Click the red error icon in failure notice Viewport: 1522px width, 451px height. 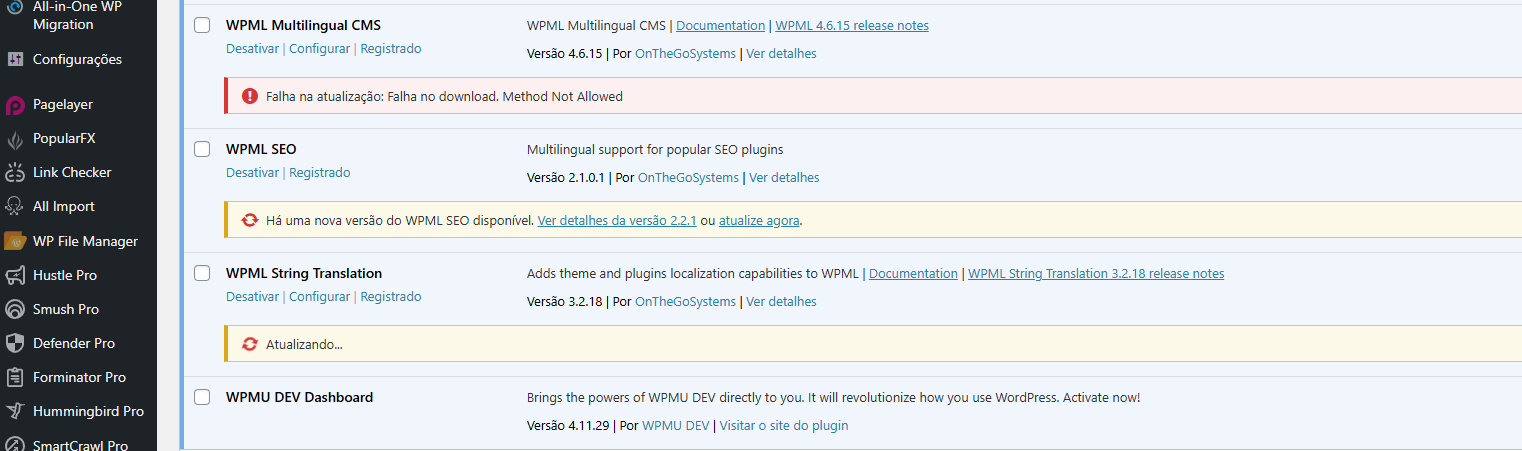(249, 97)
